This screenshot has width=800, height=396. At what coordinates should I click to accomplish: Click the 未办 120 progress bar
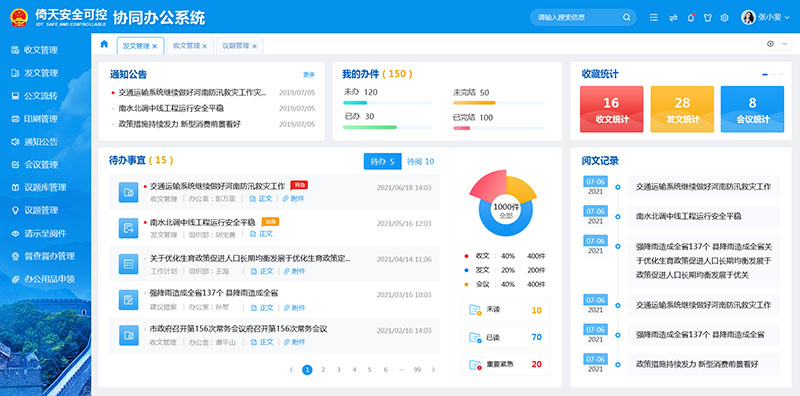(x=387, y=103)
